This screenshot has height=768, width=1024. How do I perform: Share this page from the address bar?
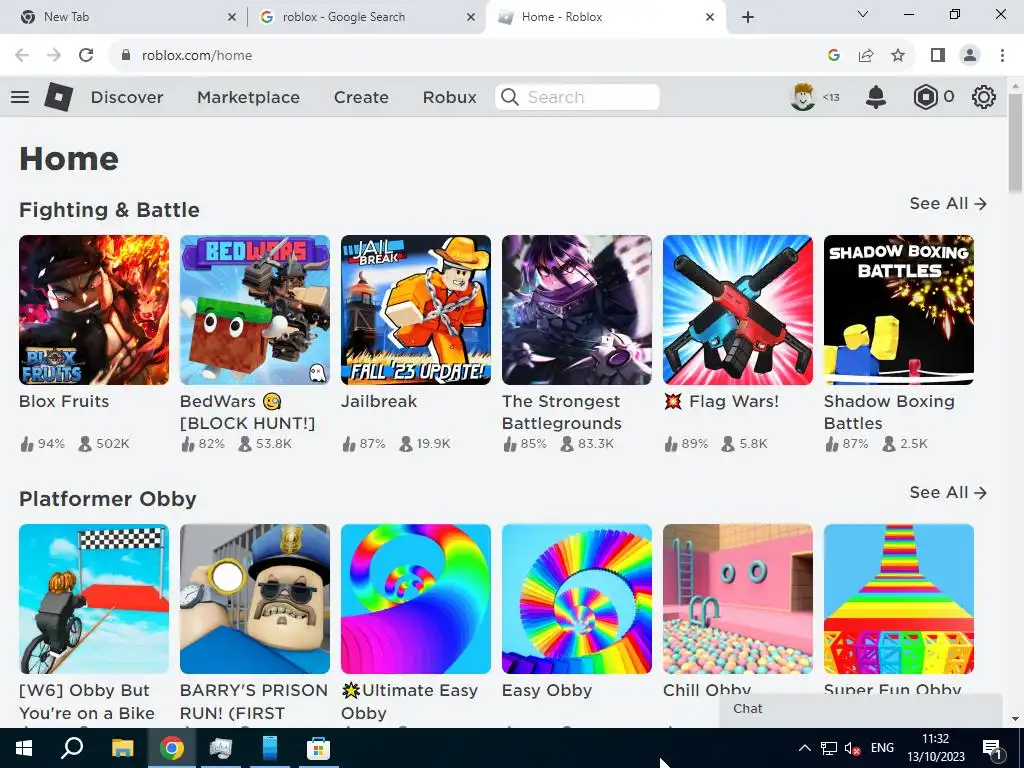[x=866, y=56]
